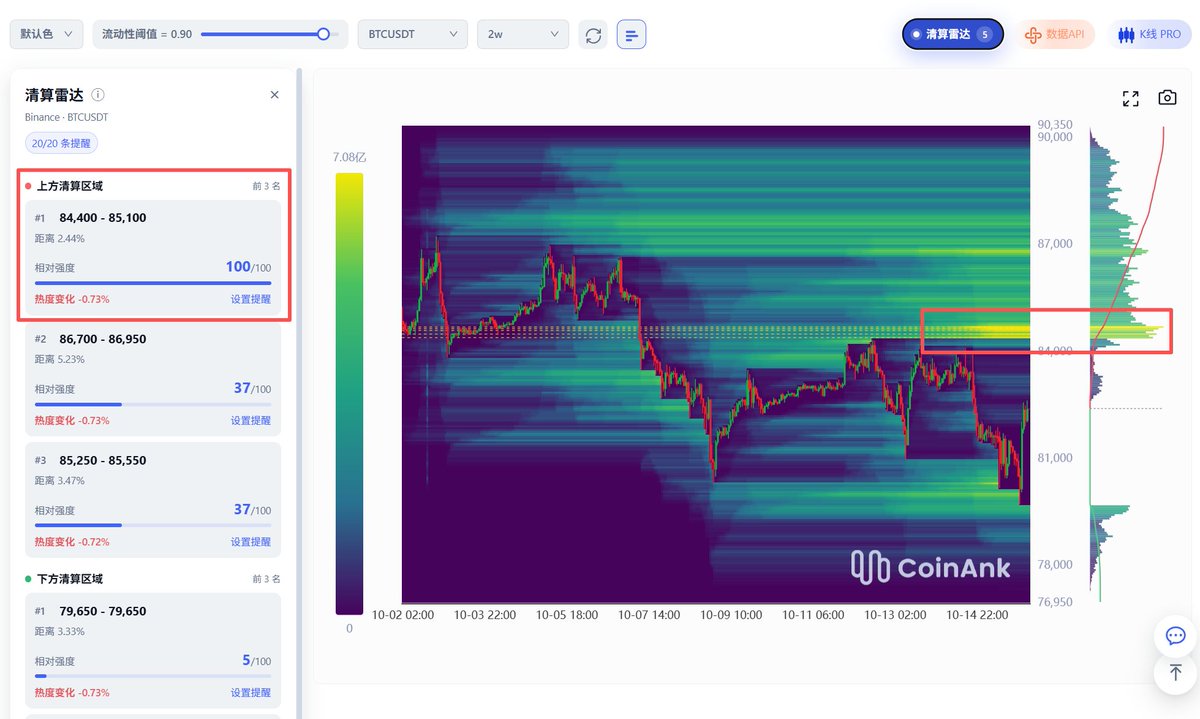
Task: Open the 默认色 color scheme dropdown
Action: click(x=47, y=34)
